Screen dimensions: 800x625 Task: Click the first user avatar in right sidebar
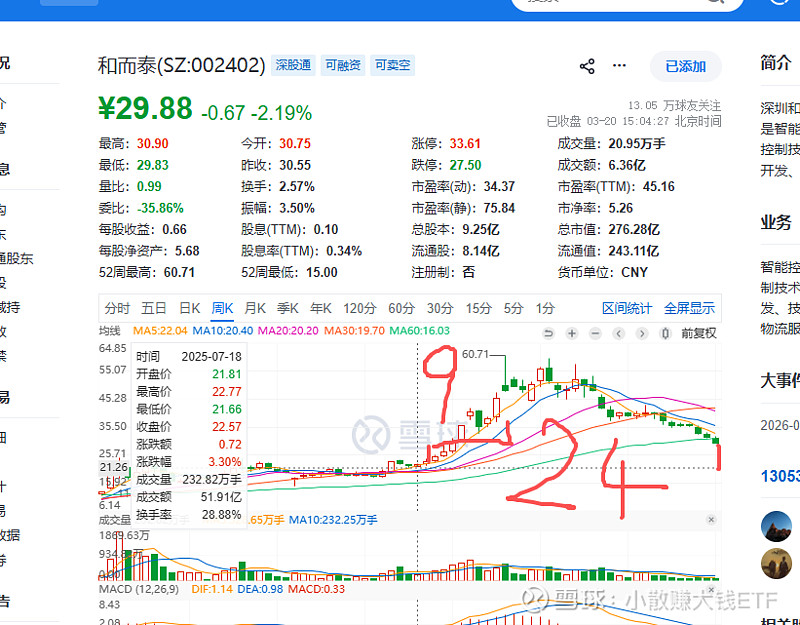[776, 526]
